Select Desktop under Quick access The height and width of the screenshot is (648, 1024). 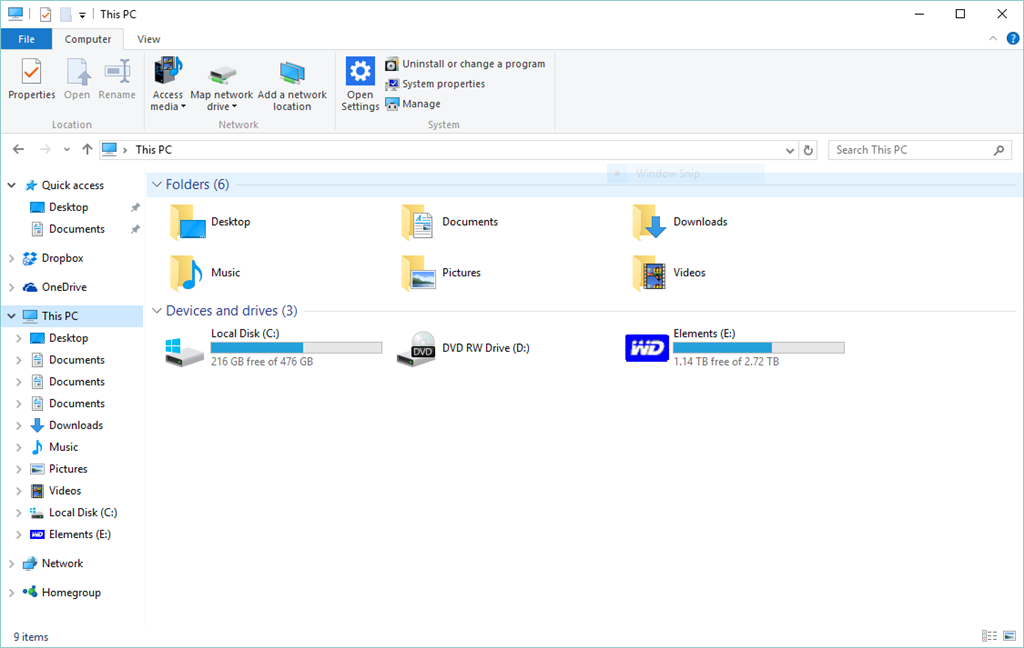click(x=69, y=207)
